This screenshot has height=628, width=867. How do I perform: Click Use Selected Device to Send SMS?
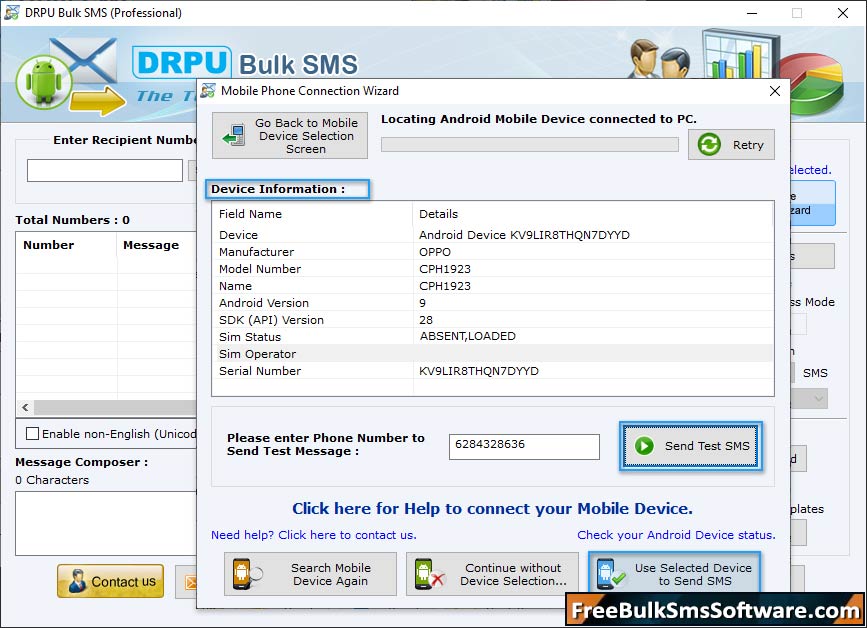[x=675, y=574]
